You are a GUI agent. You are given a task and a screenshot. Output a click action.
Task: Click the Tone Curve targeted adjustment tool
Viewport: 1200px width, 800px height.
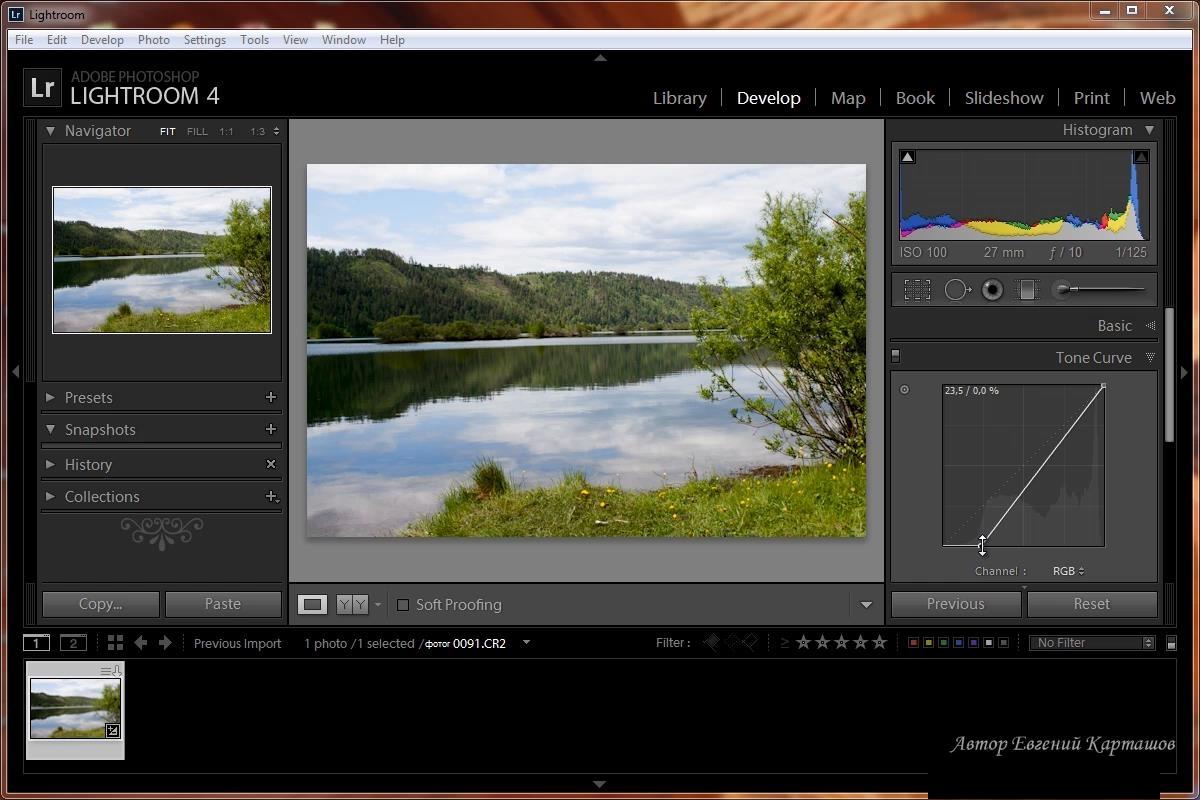[905, 390]
